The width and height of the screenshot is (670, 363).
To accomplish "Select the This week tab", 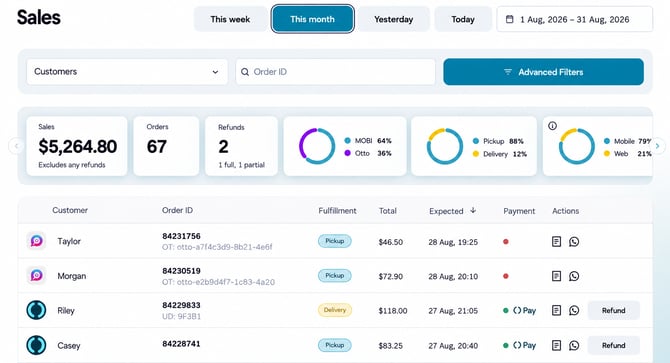I will [x=230, y=19].
